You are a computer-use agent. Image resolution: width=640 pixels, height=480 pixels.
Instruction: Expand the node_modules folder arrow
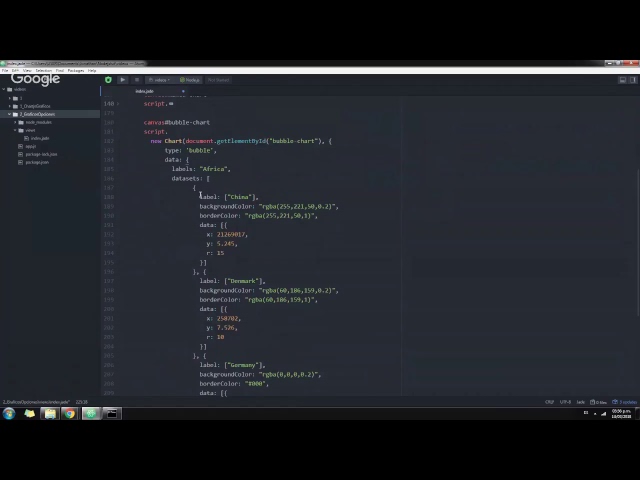16,122
